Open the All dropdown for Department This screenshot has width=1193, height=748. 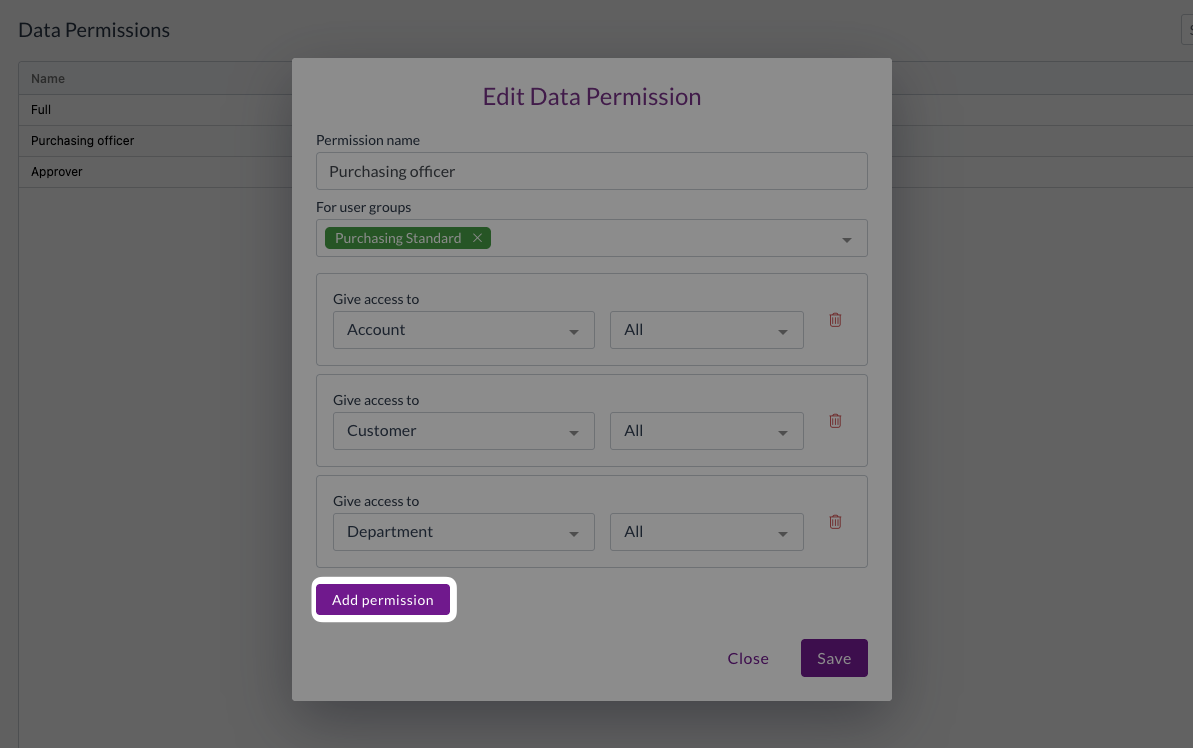[x=706, y=532]
